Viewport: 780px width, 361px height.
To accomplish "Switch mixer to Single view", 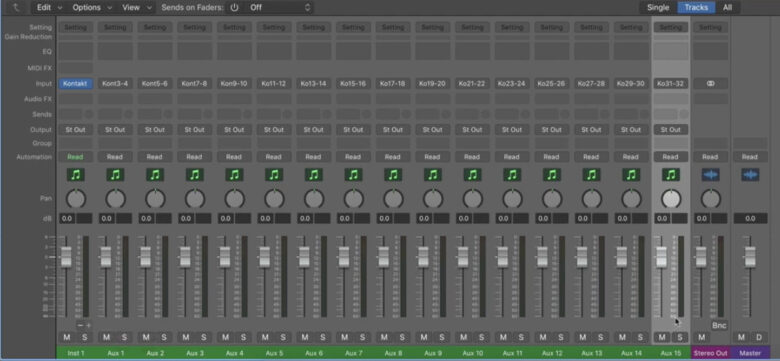I will [x=658, y=7].
